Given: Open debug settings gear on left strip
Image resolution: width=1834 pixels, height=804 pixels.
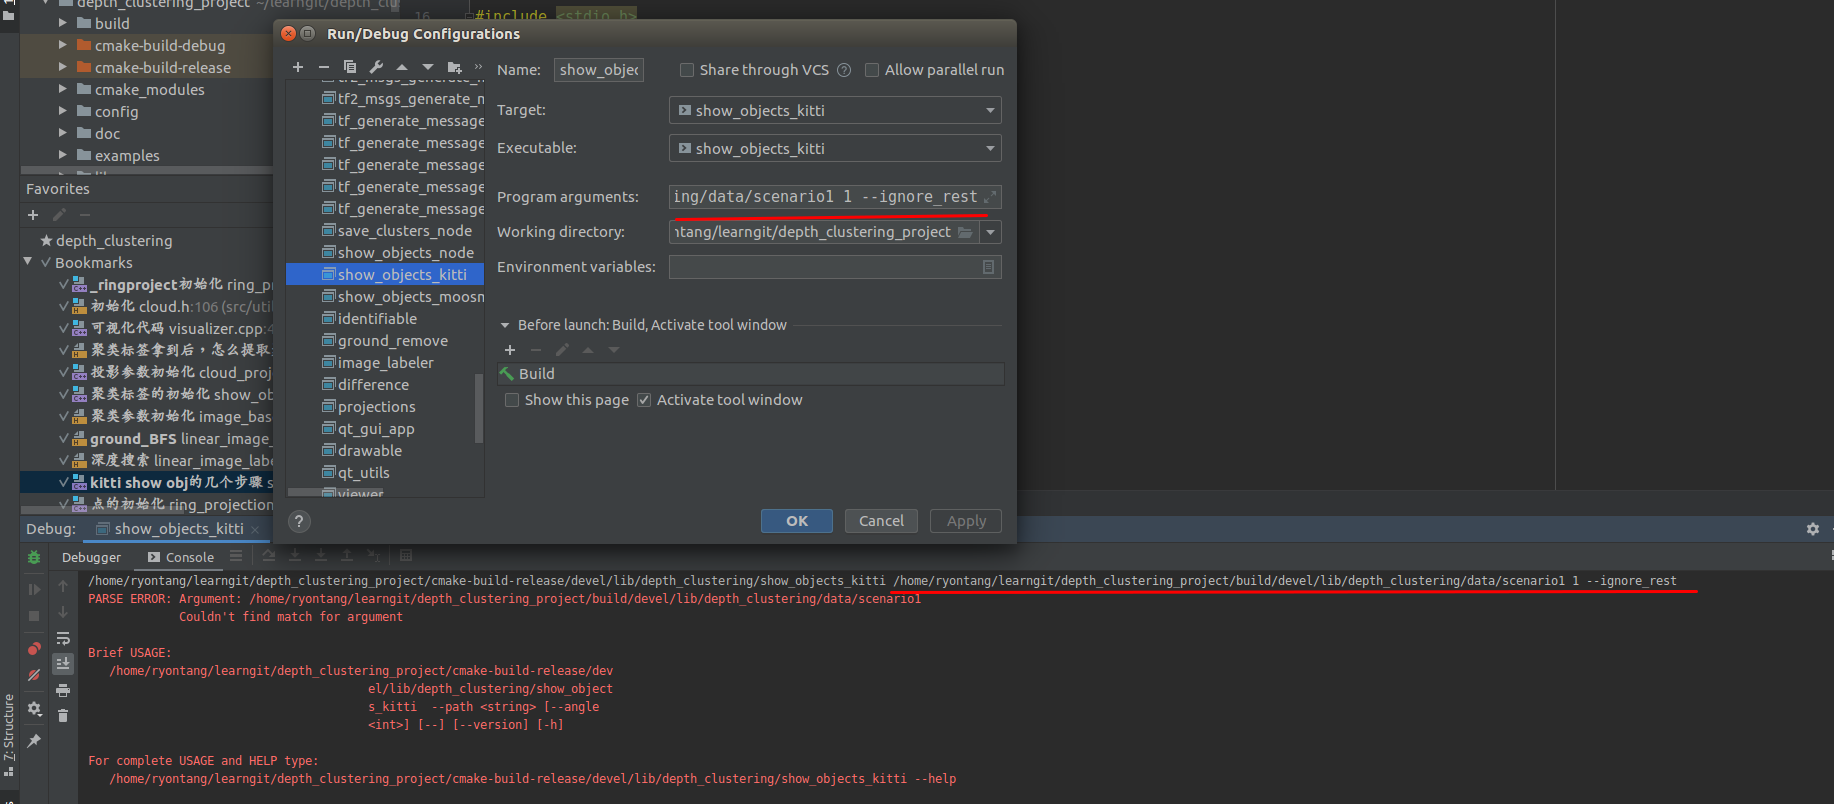Looking at the screenshot, I should (34, 709).
